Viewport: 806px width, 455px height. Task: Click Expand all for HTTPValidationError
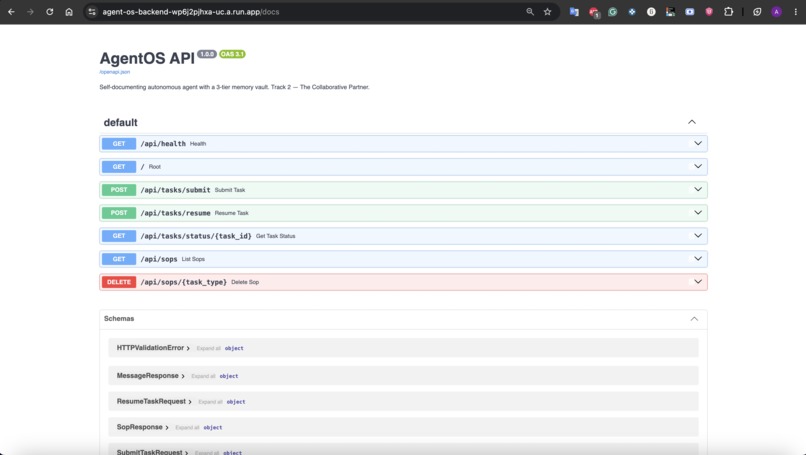[208, 349]
